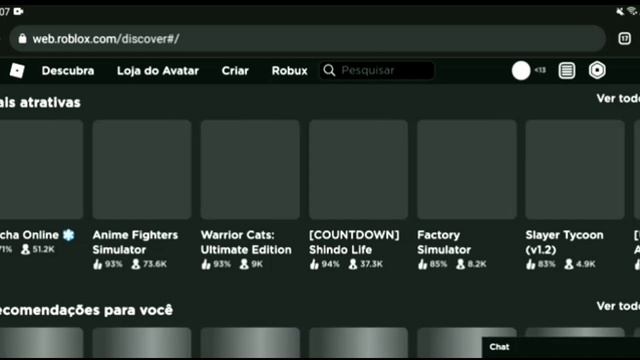Click the Wi-Fi status icon
This screenshot has height=360, width=640.
pyautogui.click(x=632, y=11)
